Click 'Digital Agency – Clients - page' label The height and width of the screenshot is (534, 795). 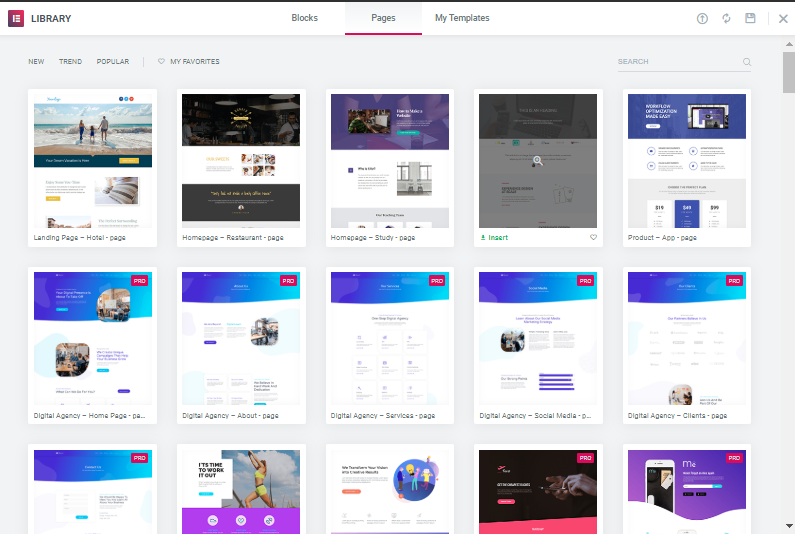click(677, 415)
